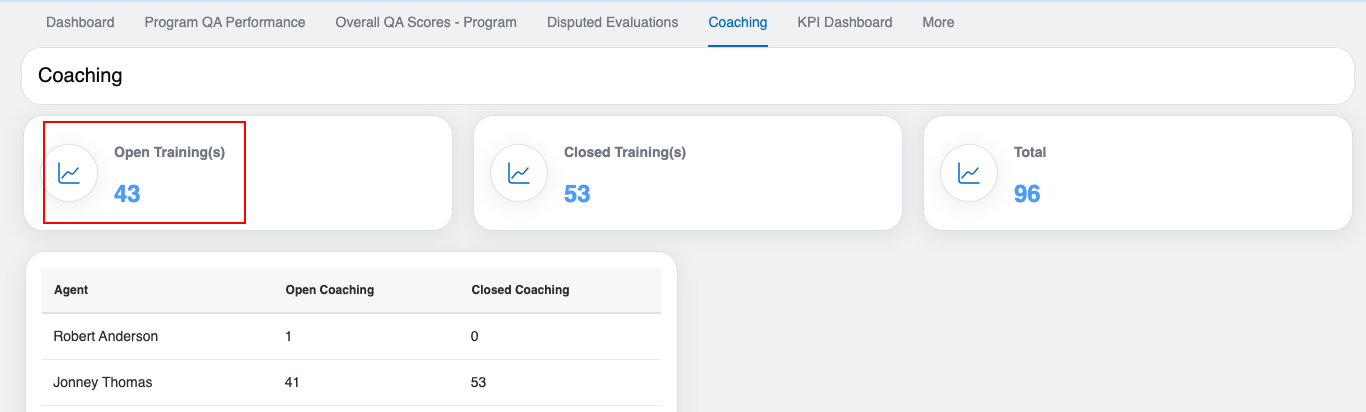Screen dimensions: 1366x412
Task: Go to Disputed Evaluations tab
Action: 612,22
